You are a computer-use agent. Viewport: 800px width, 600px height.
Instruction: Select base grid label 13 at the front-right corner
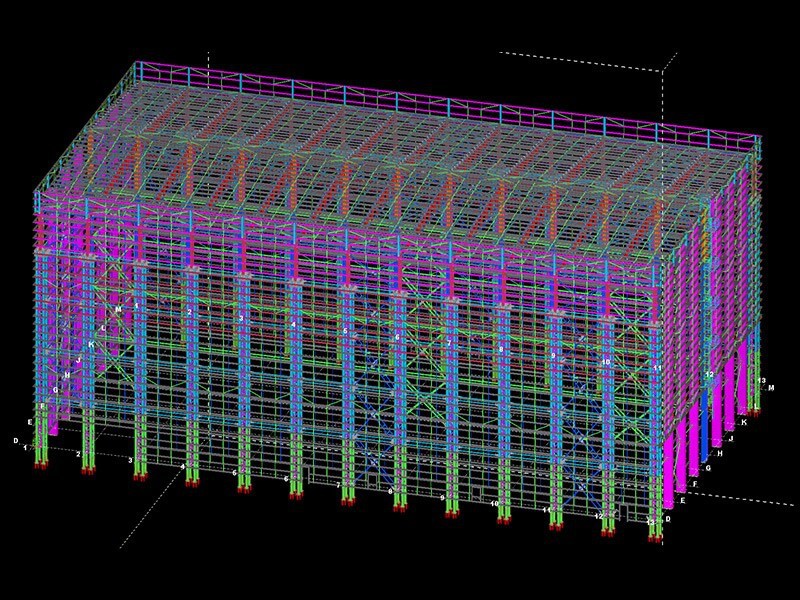(x=650, y=522)
